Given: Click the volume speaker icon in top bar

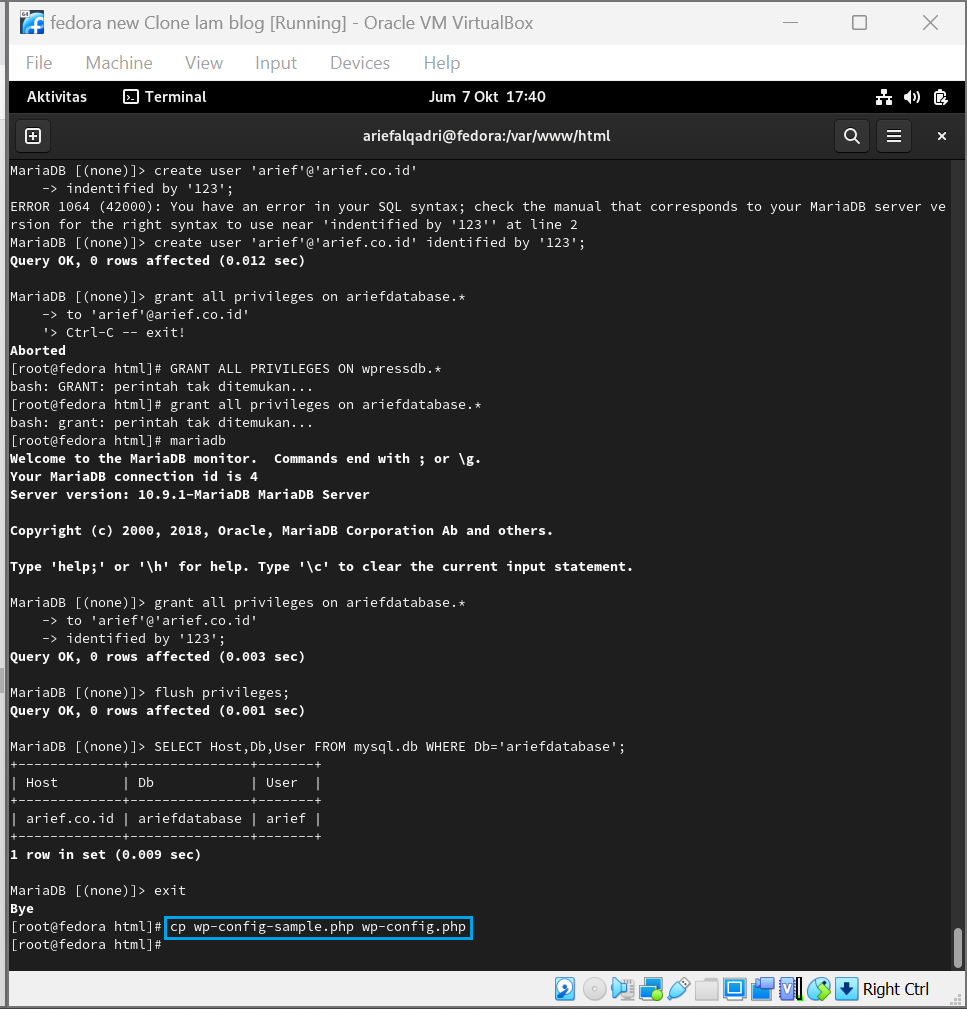Looking at the screenshot, I should coord(912,97).
